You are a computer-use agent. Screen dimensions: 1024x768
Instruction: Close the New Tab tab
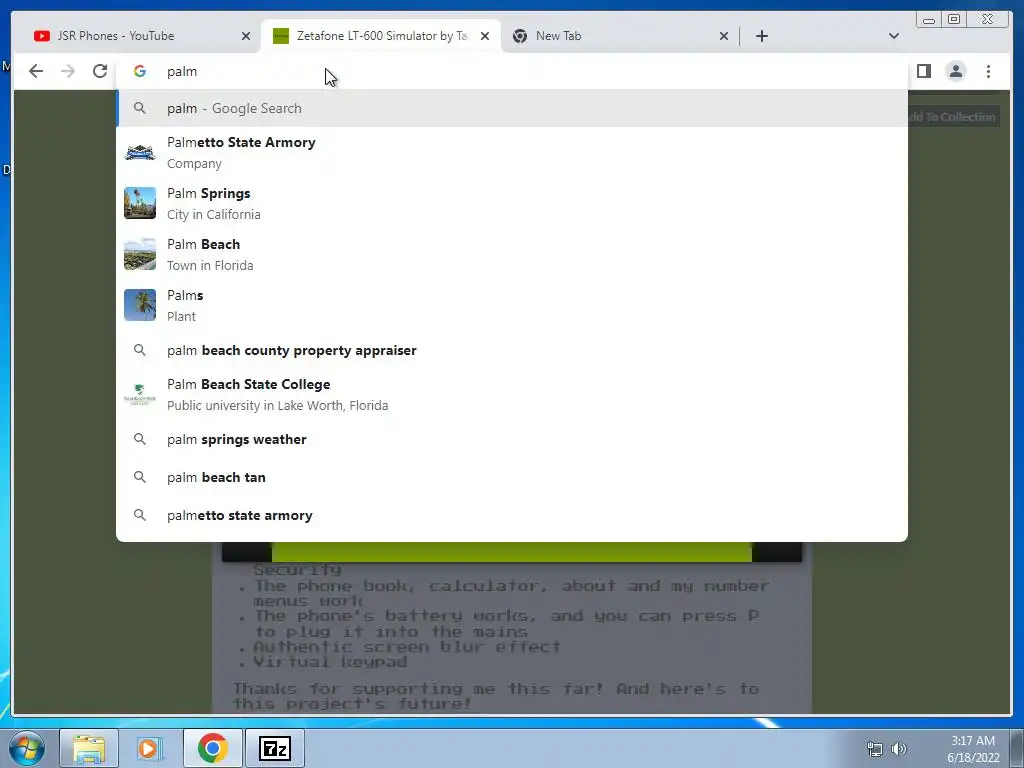point(724,36)
